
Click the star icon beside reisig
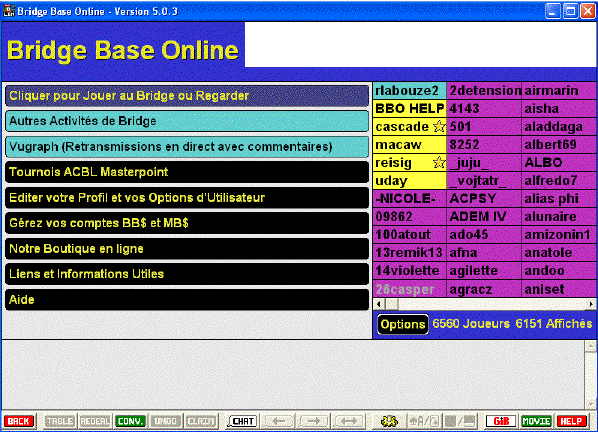(440, 162)
